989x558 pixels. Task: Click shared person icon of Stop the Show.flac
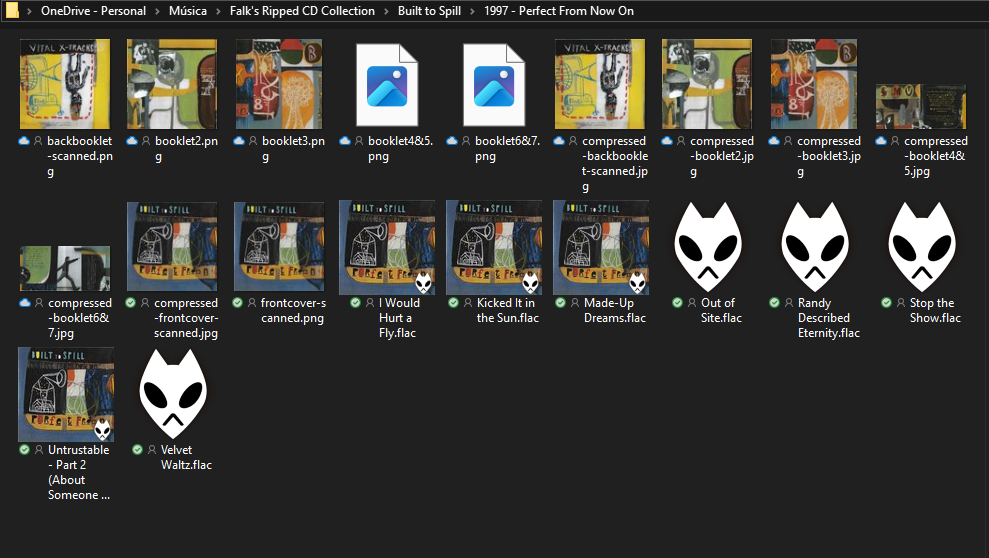tap(901, 303)
